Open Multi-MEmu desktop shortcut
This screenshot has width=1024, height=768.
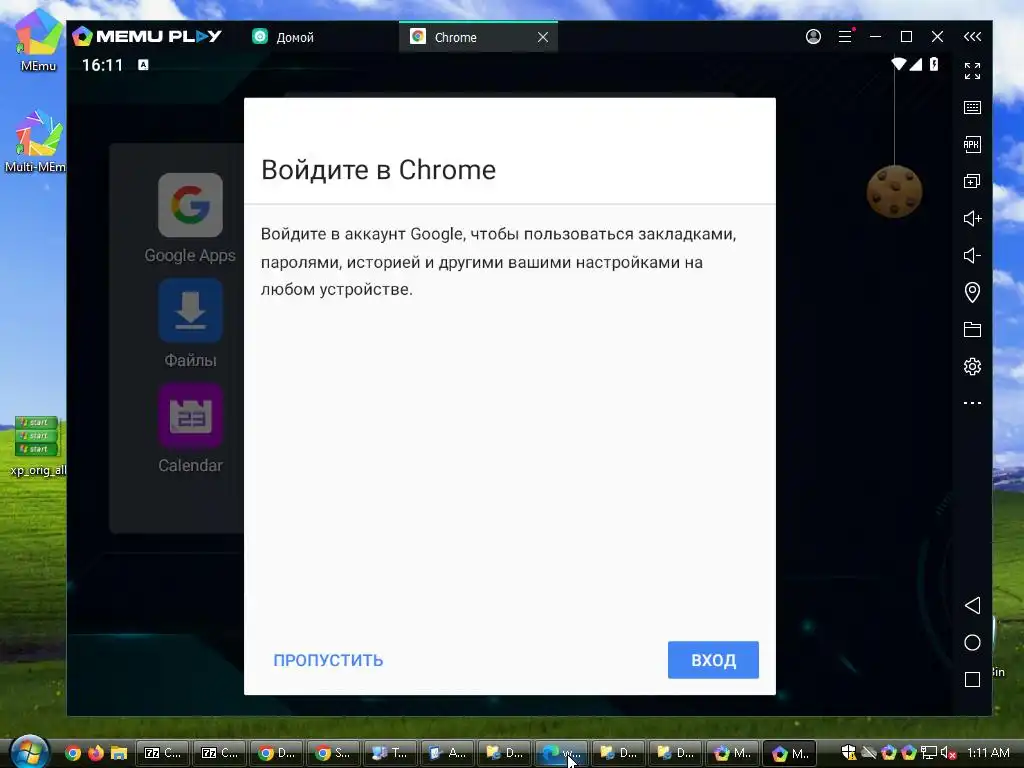coord(38,140)
